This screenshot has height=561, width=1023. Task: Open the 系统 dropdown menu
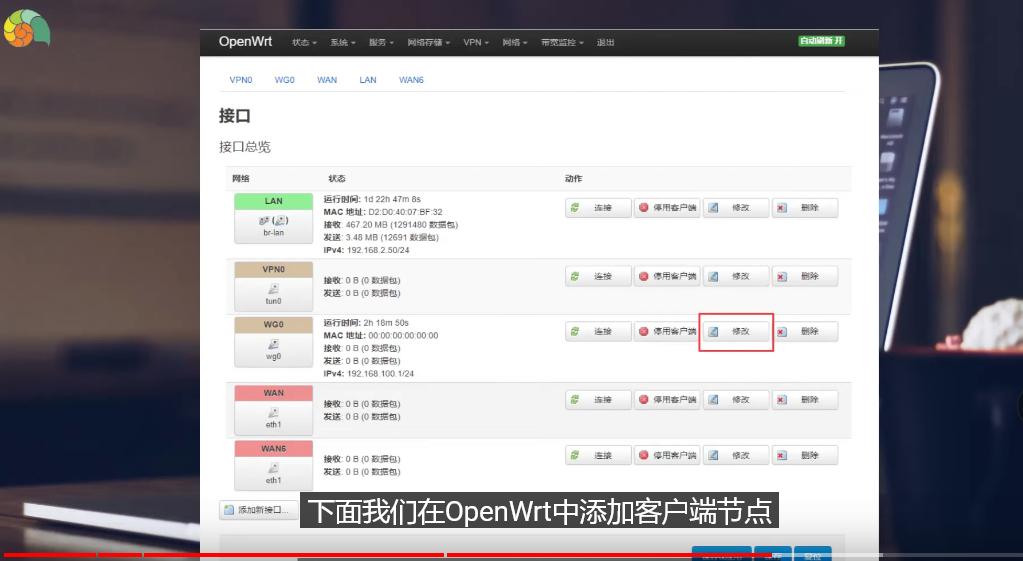click(x=343, y=42)
